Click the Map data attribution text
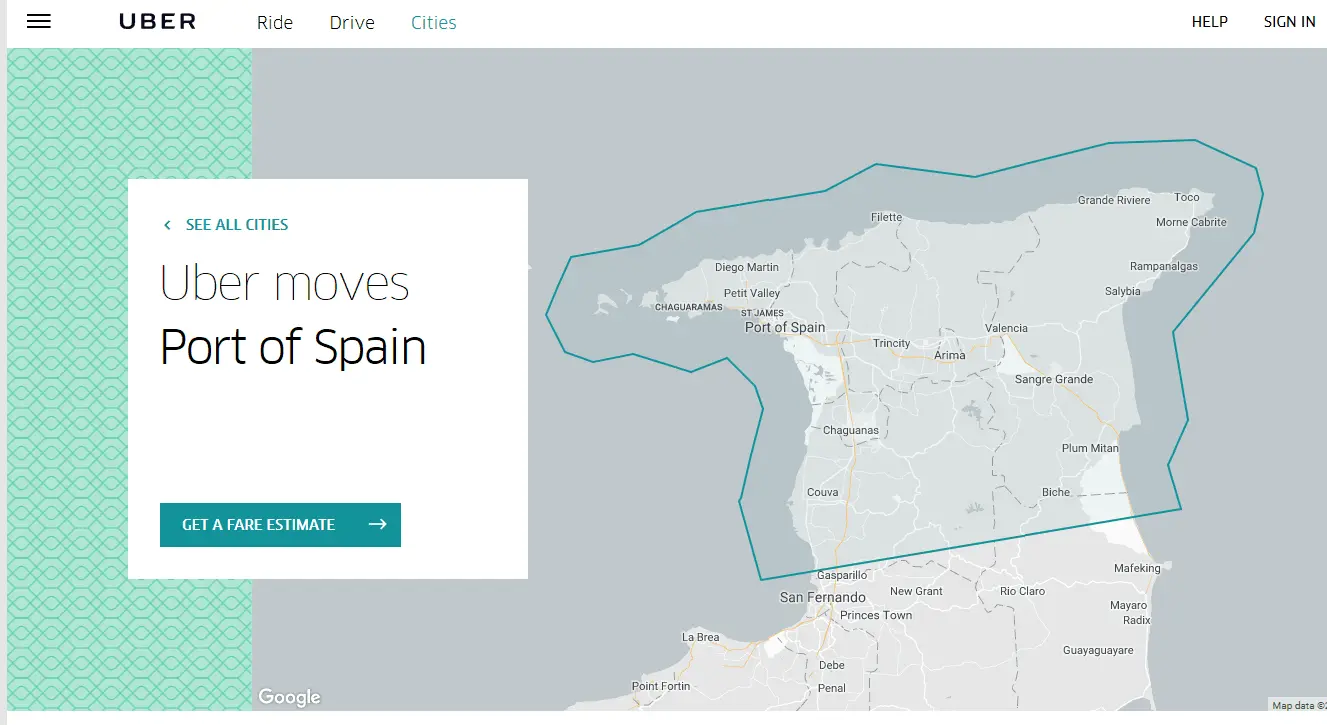Screen dimensions: 1327x725 pos(1297,705)
